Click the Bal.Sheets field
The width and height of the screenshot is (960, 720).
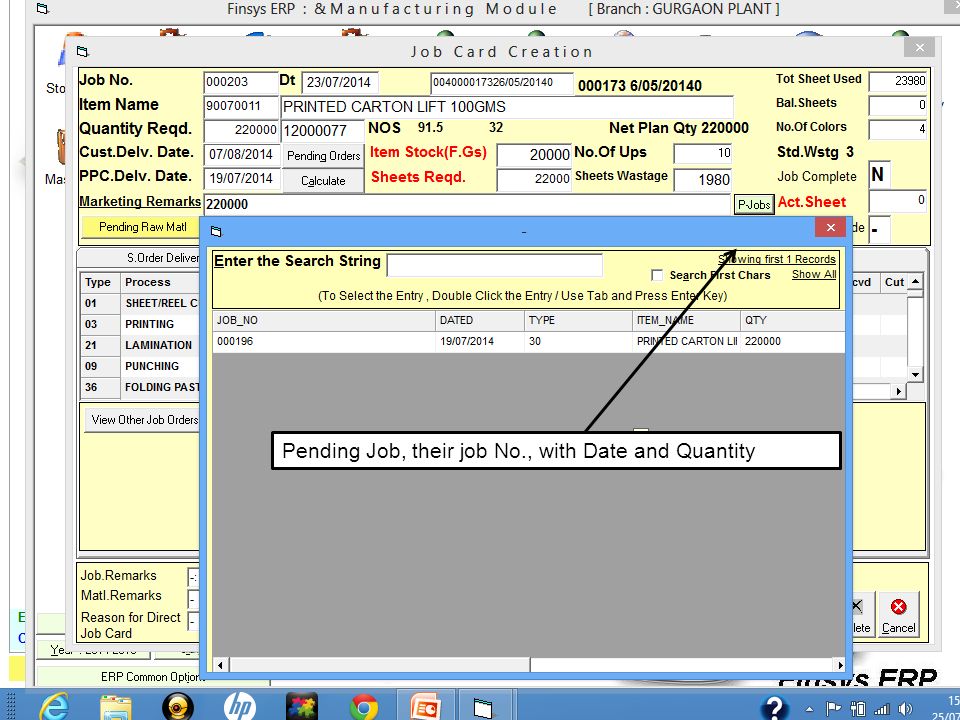[x=898, y=105]
